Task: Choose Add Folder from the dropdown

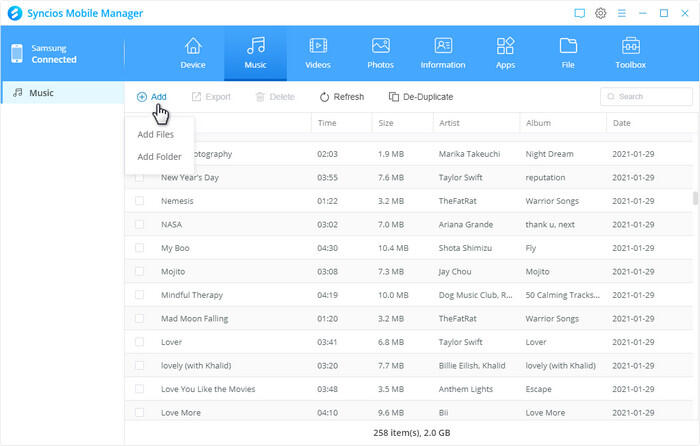Action: coord(159,157)
